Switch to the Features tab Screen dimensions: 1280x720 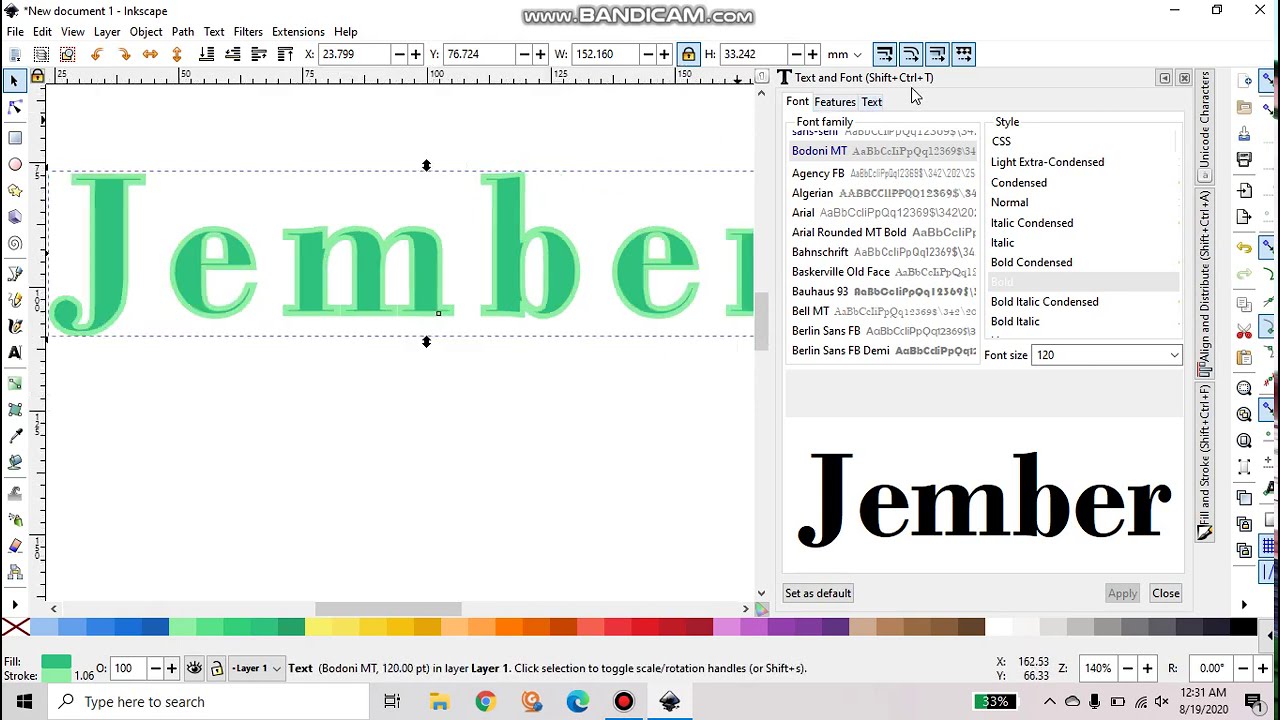tap(834, 102)
